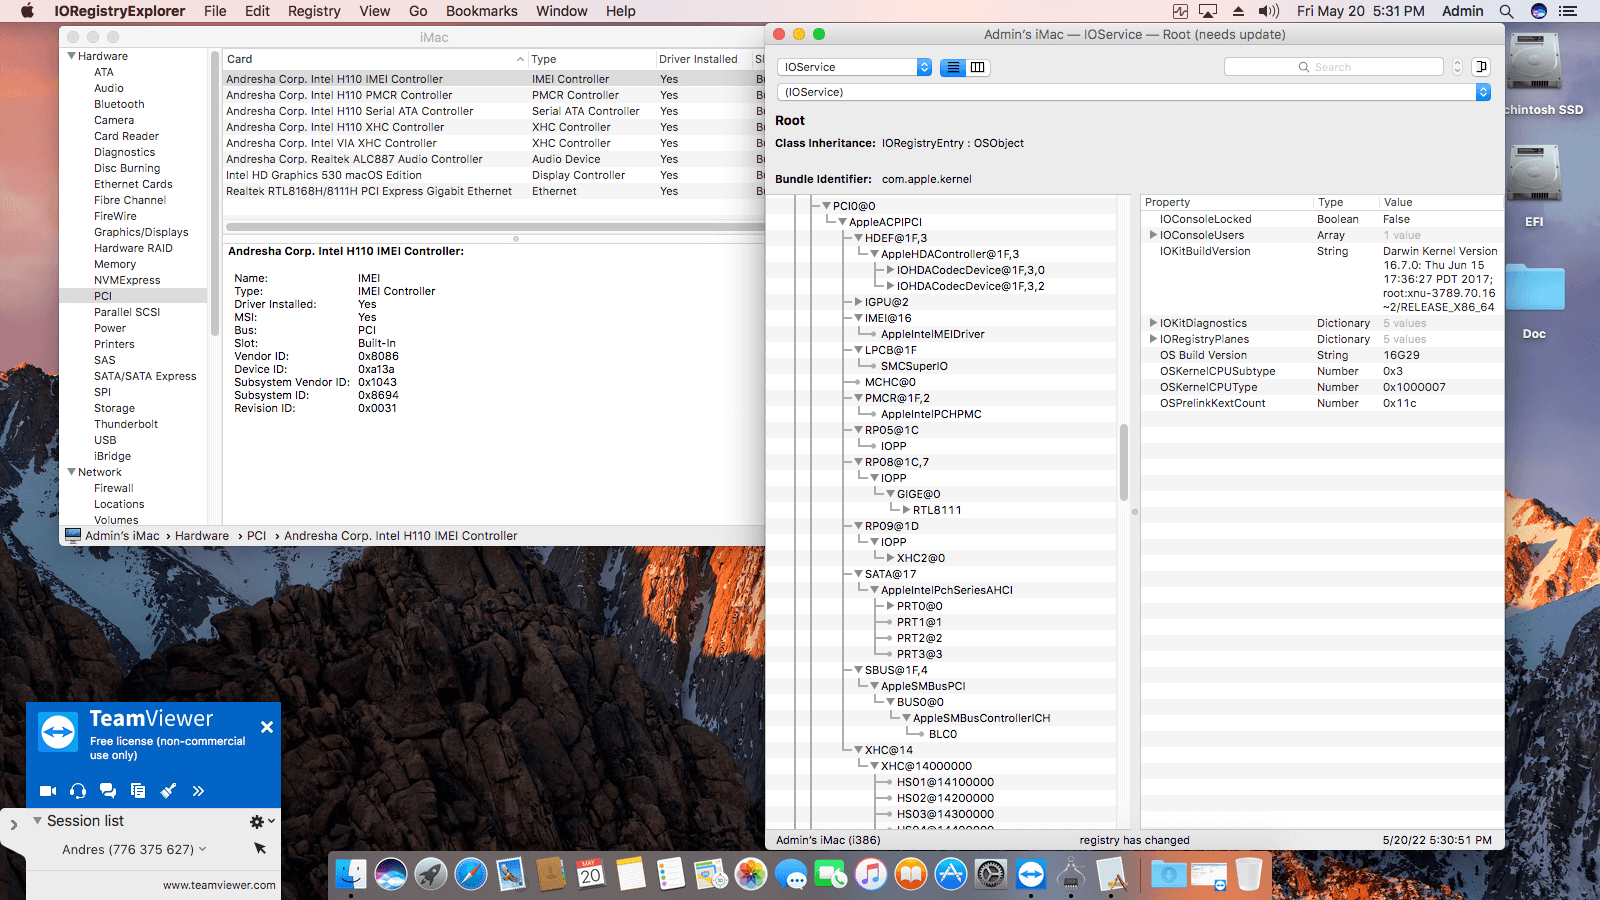Screen dimensions: 1600x900
Task: Open Spotlight search in menu bar
Action: tap(1506, 11)
